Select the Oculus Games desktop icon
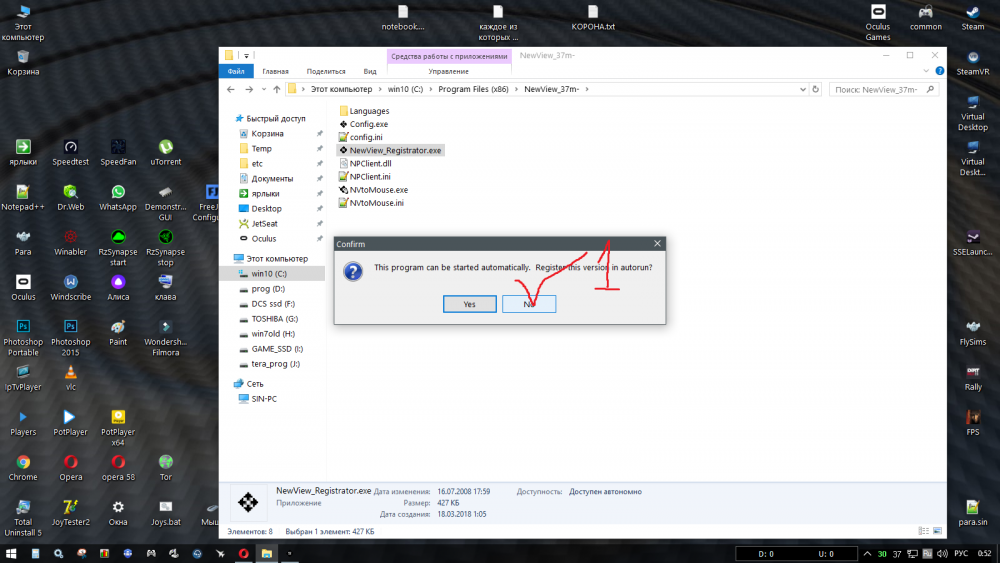The width and height of the screenshot is (1000, 563). (878, 23)
